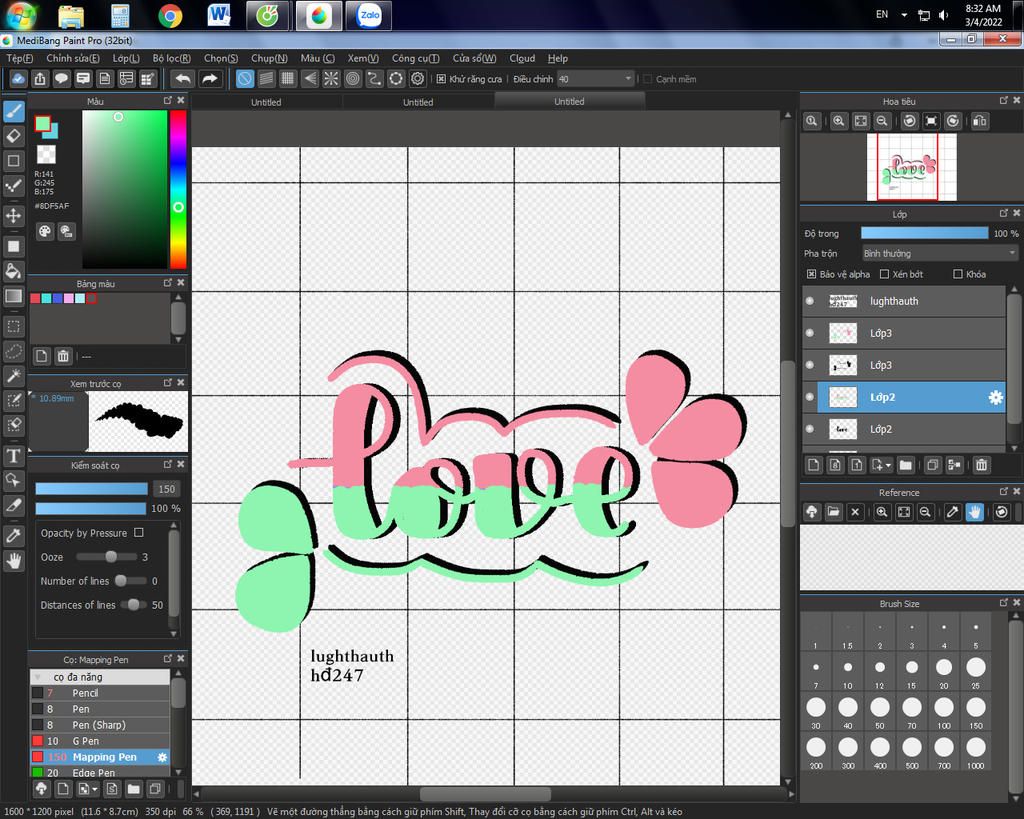Enable the Xén bớt checkbox
This screenshot has width=1024, height=819.
click(884, 274)
